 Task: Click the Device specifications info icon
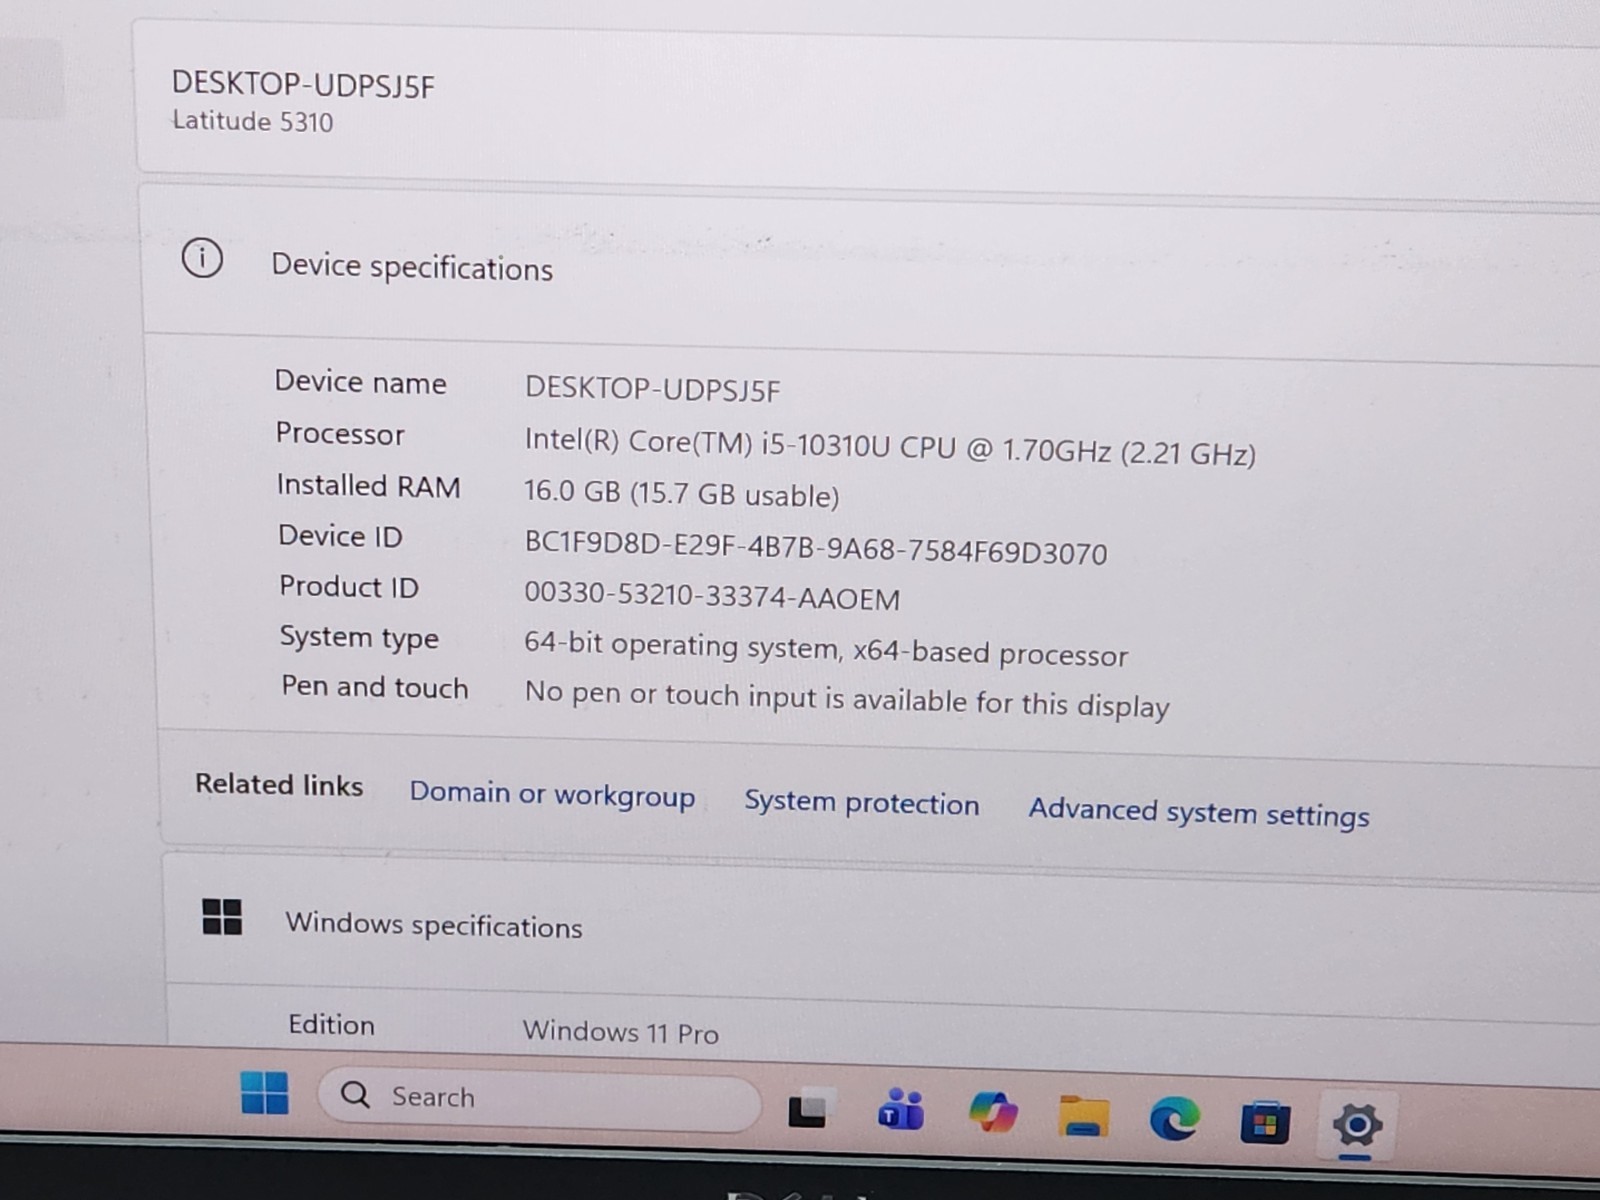point(202,258)
